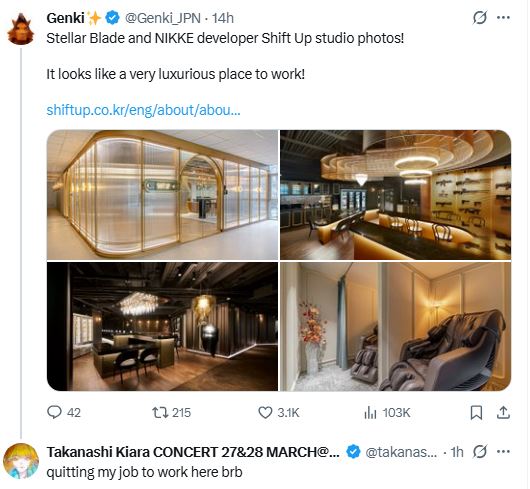View the dark chandelier lobby photo
This screenshot has width=530, height=489.
(163, 326)
